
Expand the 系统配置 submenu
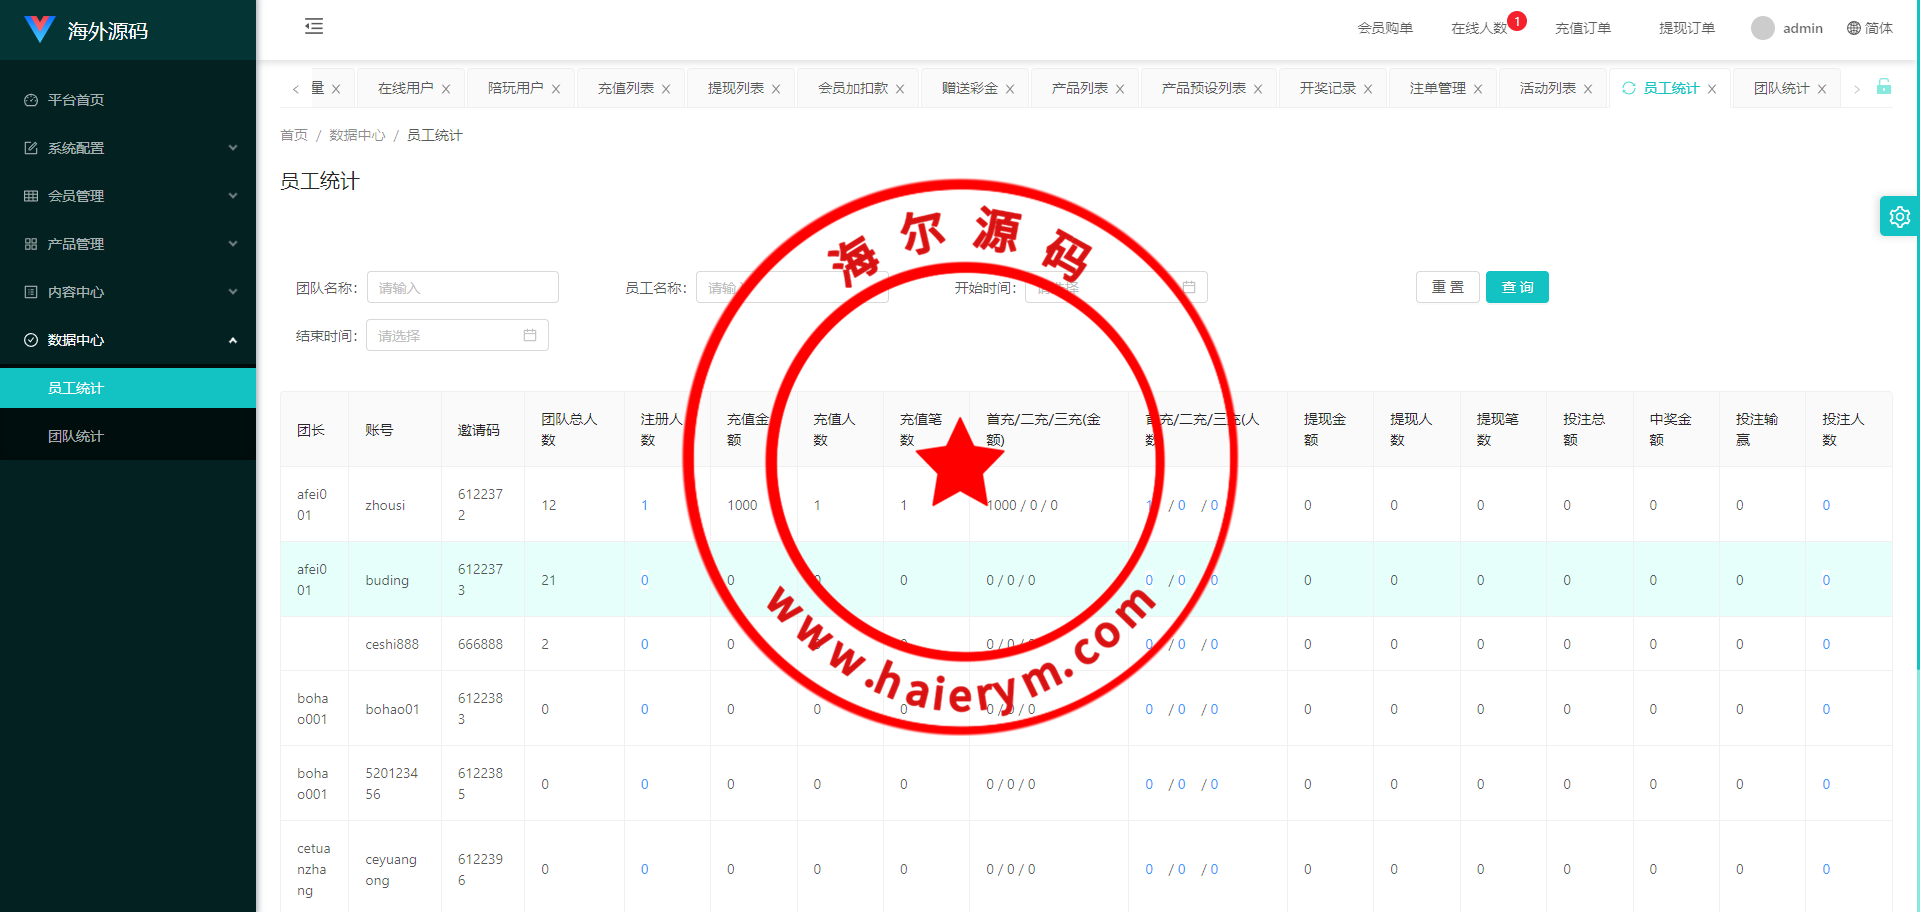pos(233,147)
